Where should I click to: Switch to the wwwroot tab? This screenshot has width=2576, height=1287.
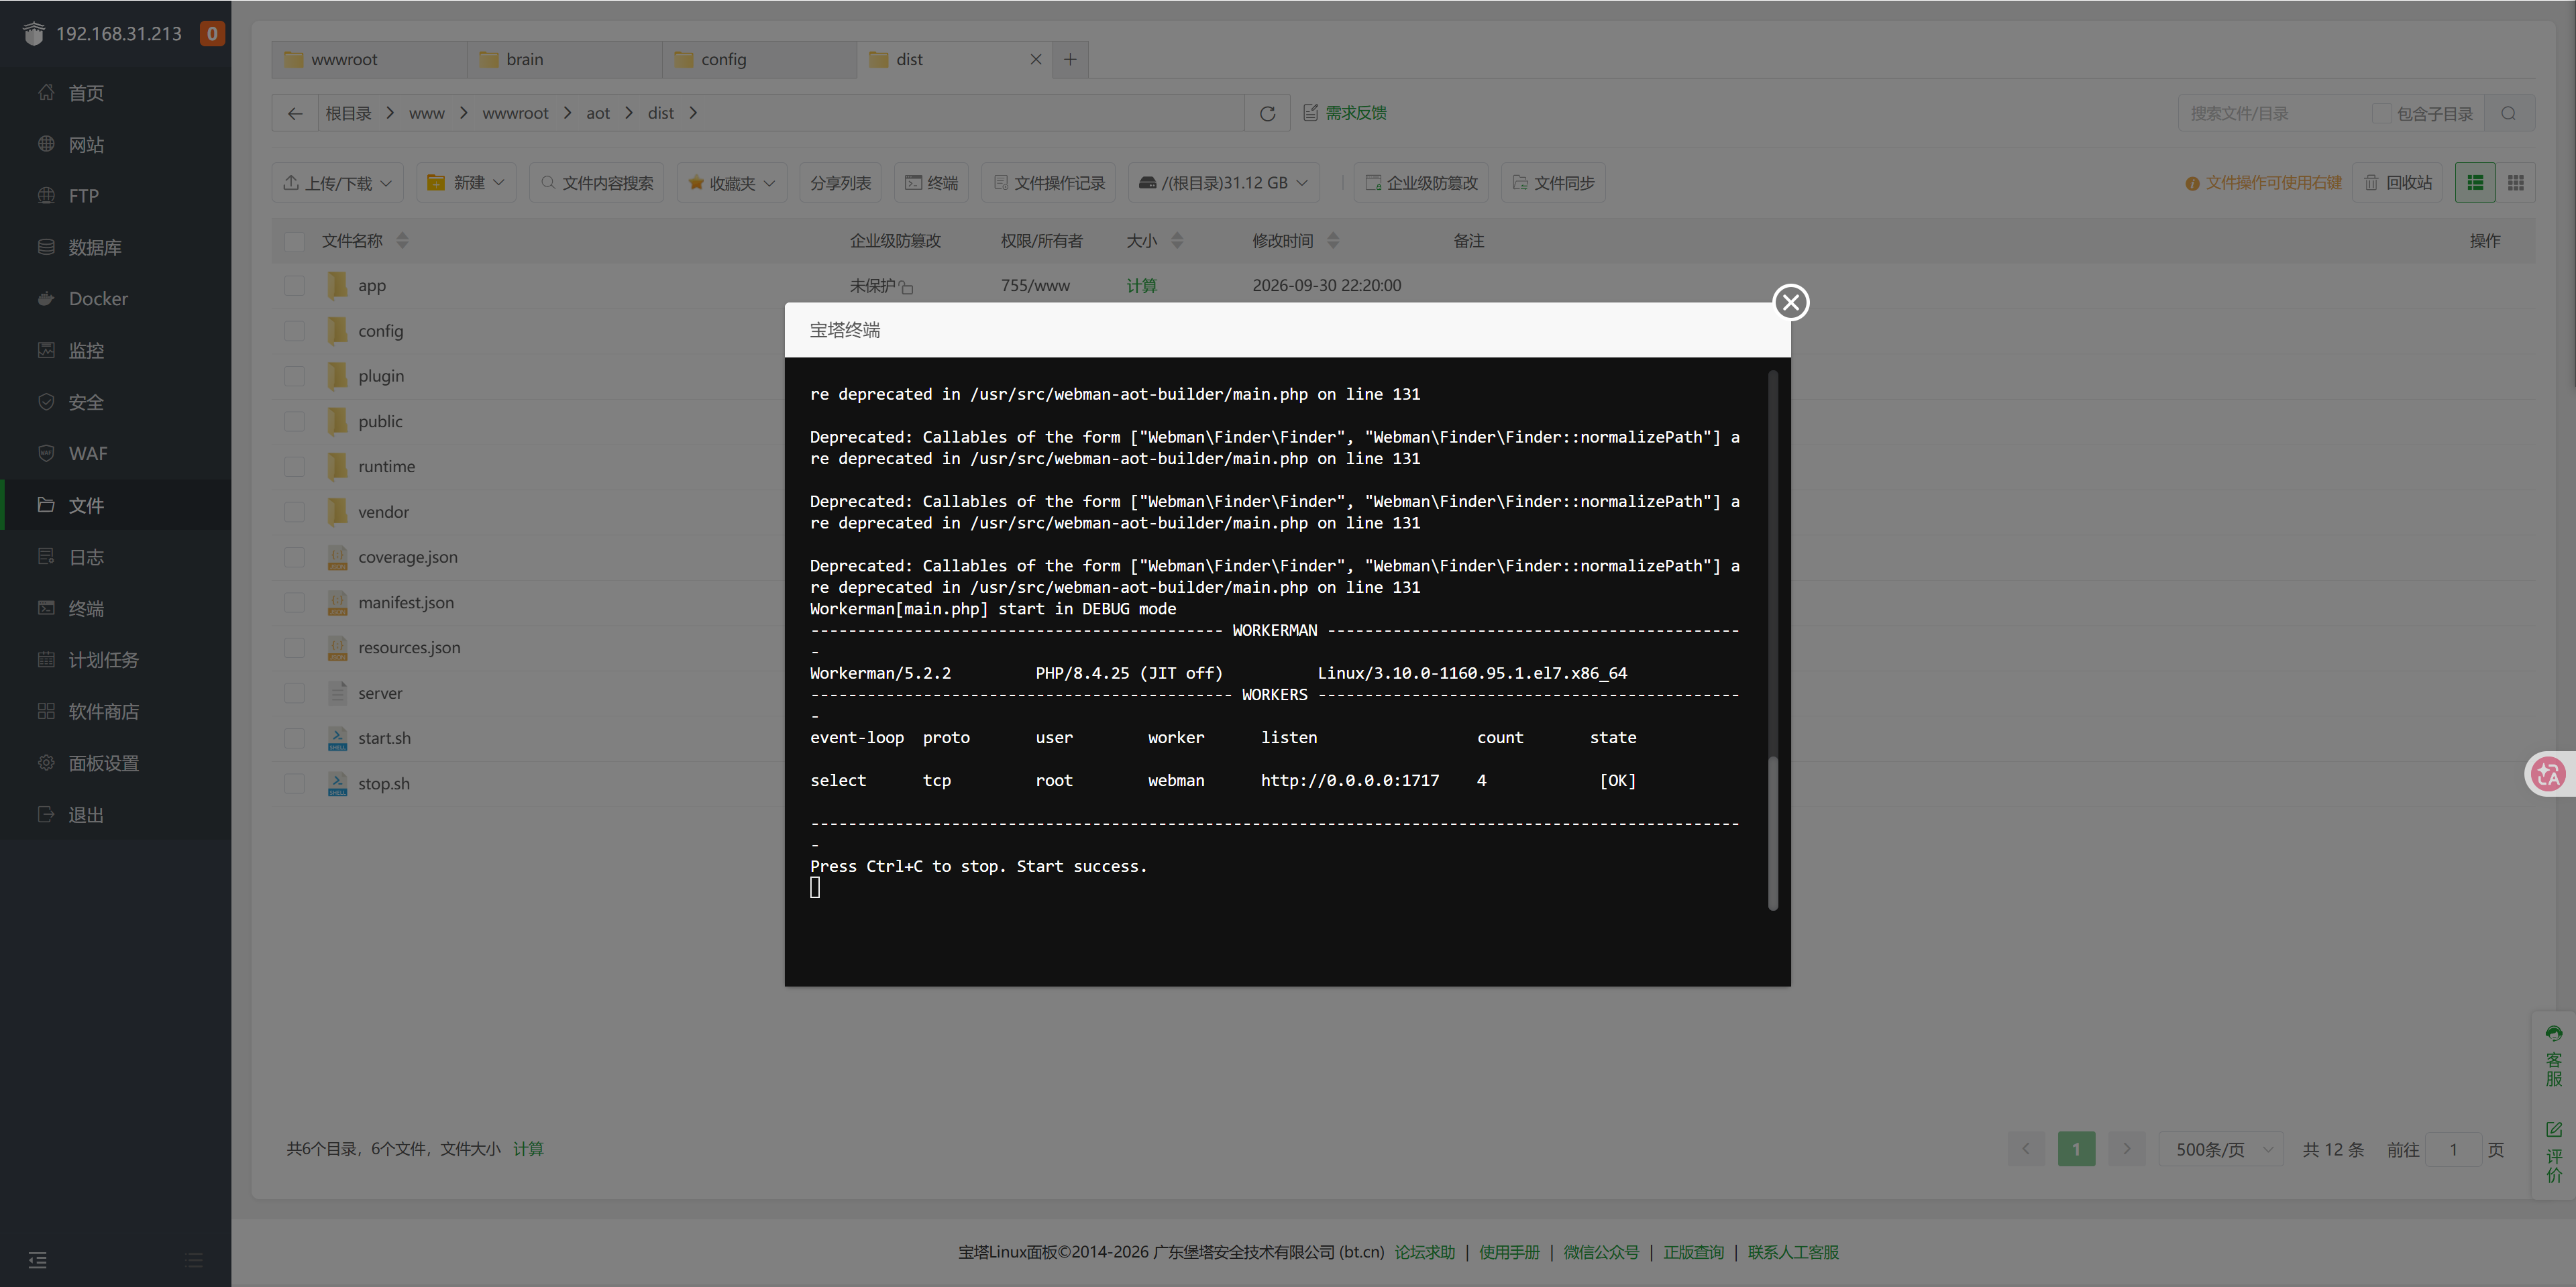coord(368,59)
